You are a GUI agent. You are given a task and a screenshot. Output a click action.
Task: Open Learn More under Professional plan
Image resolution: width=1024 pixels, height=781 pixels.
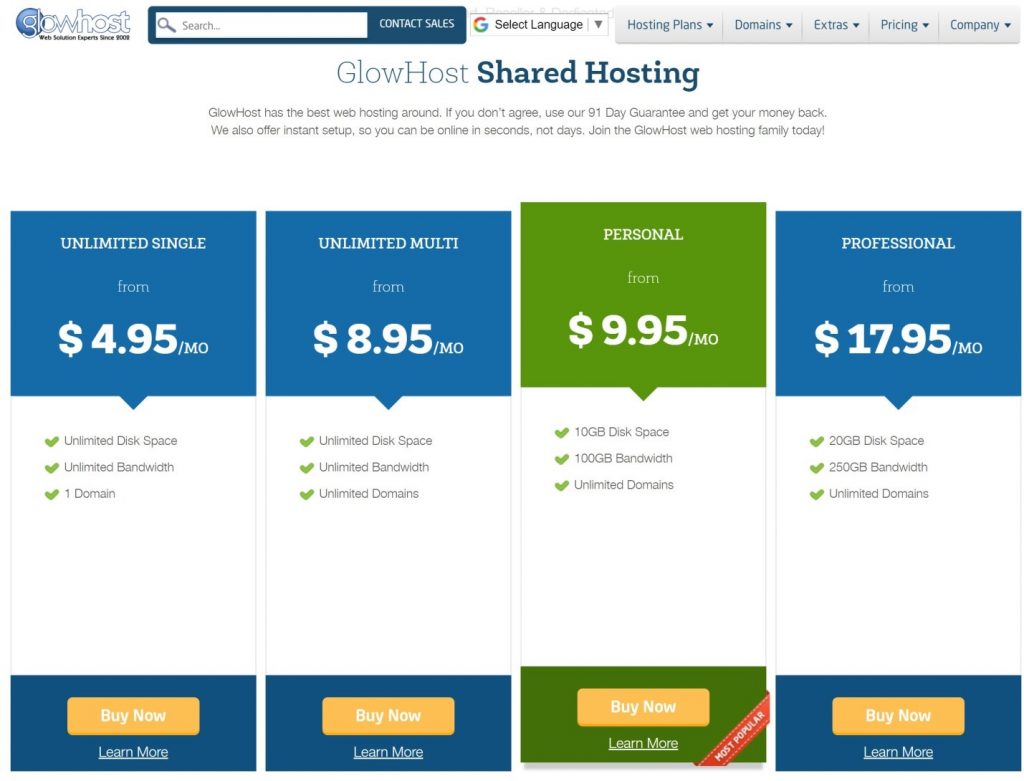(898, 752)
